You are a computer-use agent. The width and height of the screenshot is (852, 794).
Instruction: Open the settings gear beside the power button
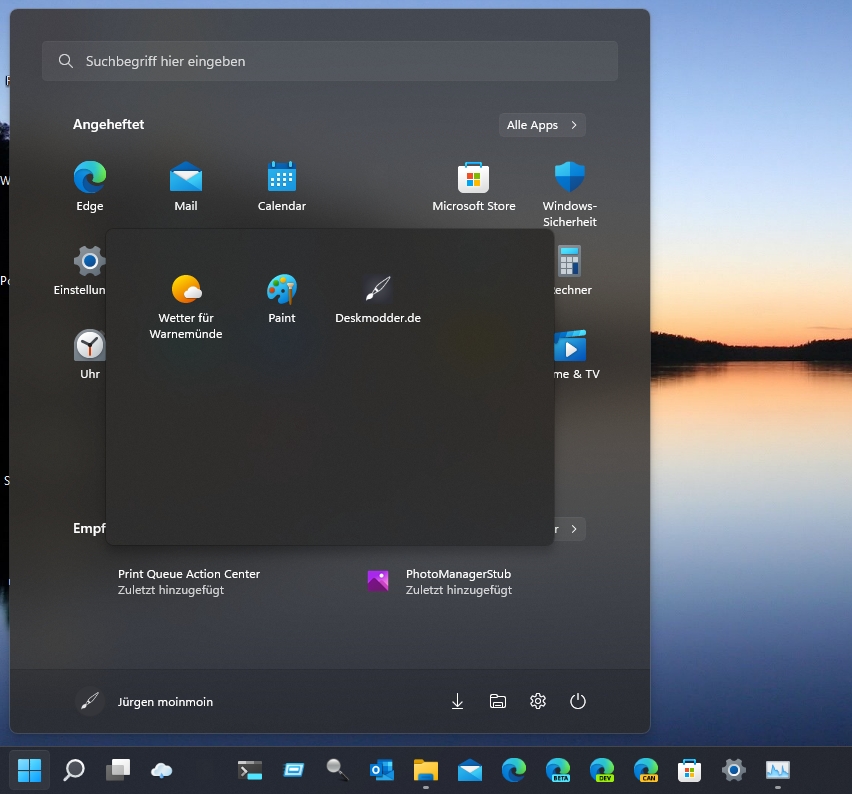(538, 701)
